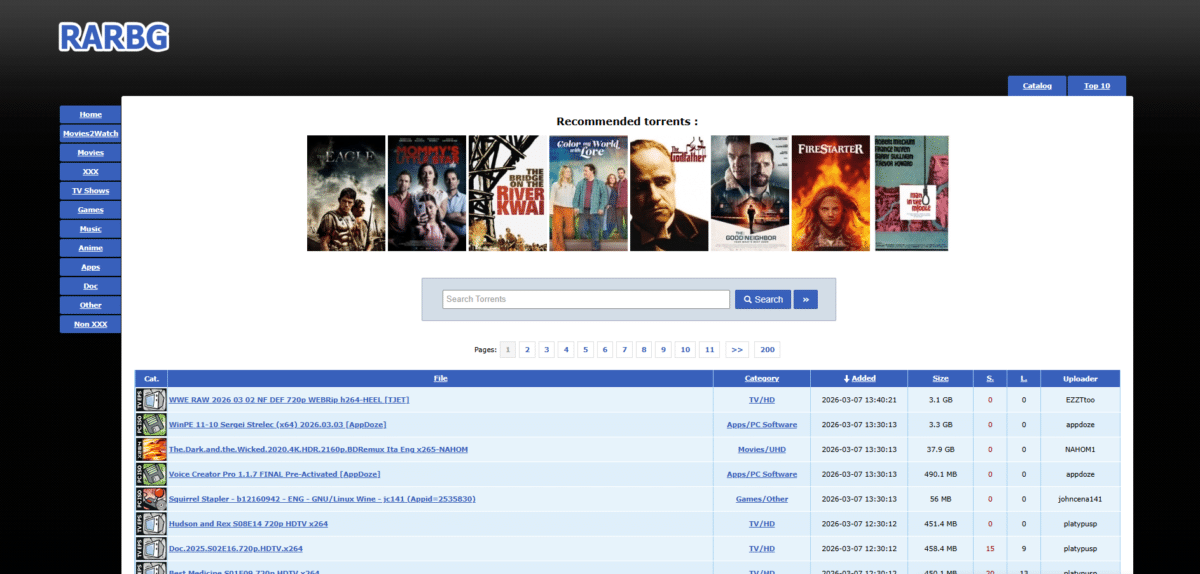
Task: Jump to next pages with >> link
Action: point(737,350)
